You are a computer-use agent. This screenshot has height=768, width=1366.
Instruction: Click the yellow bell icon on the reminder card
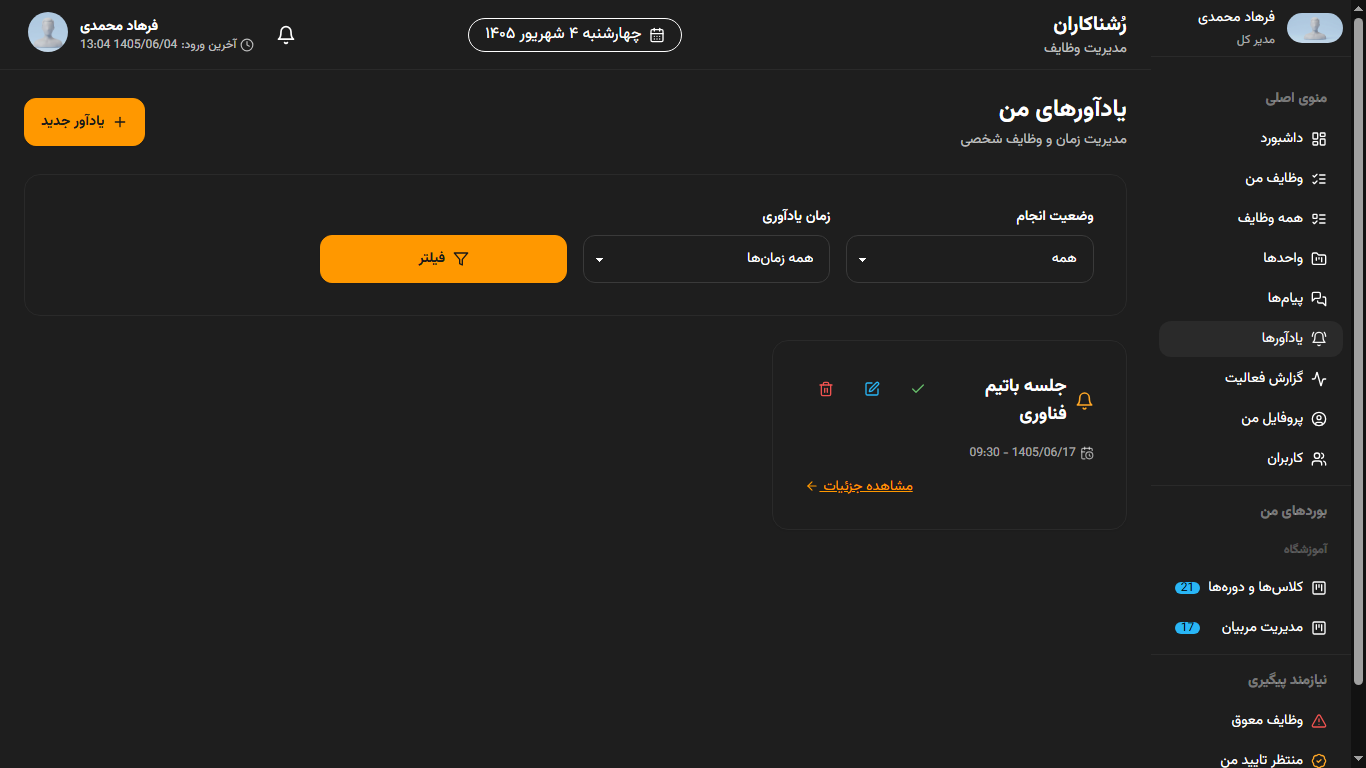coord(1084,400)
